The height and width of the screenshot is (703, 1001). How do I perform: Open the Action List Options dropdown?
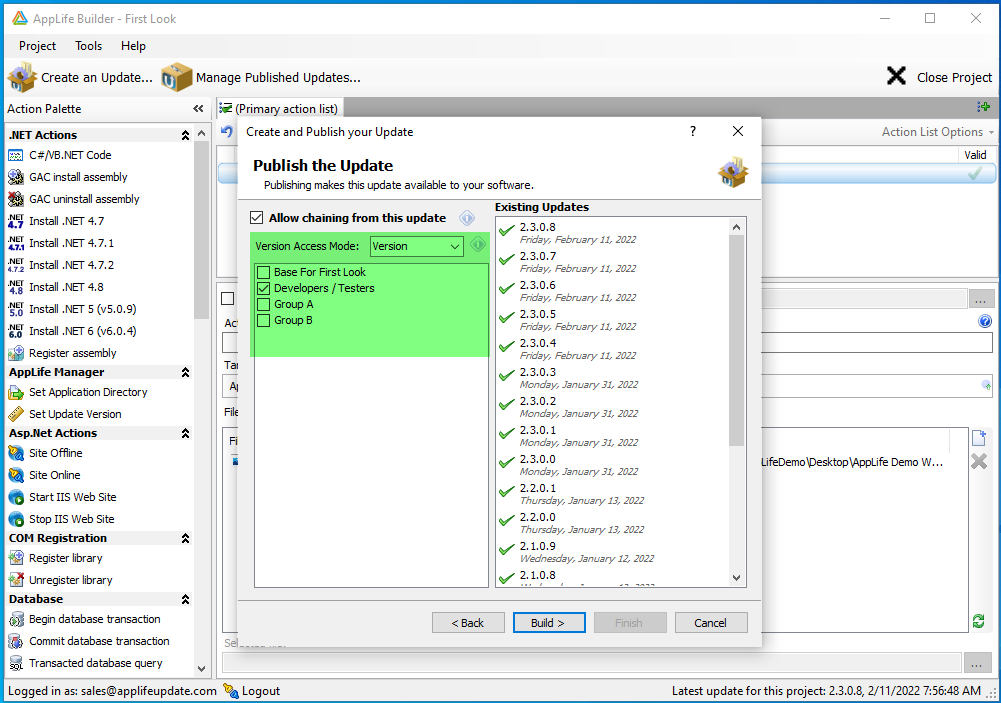938,132
